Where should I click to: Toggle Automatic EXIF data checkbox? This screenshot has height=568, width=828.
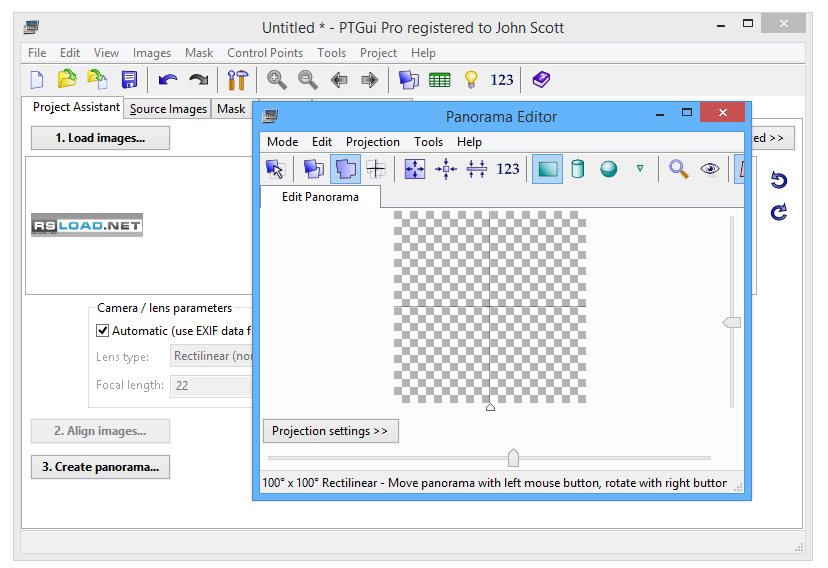click(102, 330)
